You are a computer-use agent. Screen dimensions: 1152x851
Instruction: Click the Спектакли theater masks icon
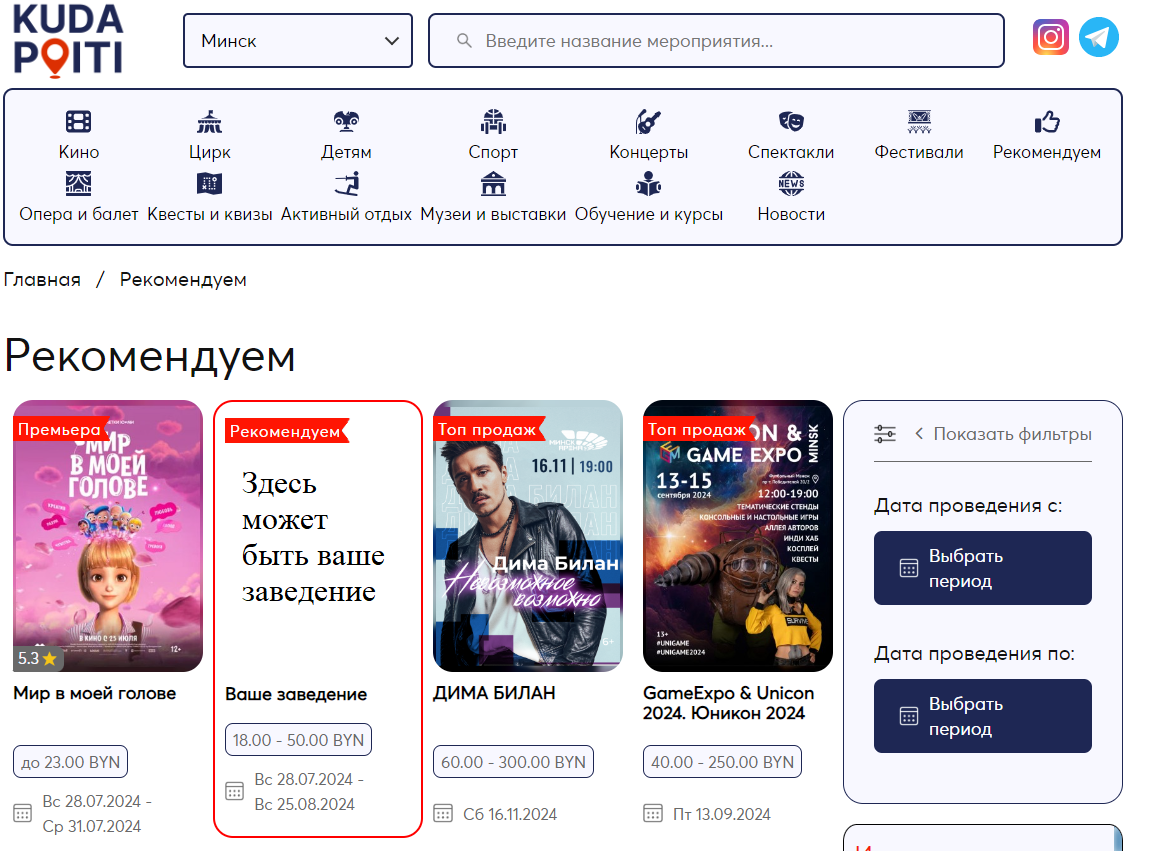coord(791,121)
